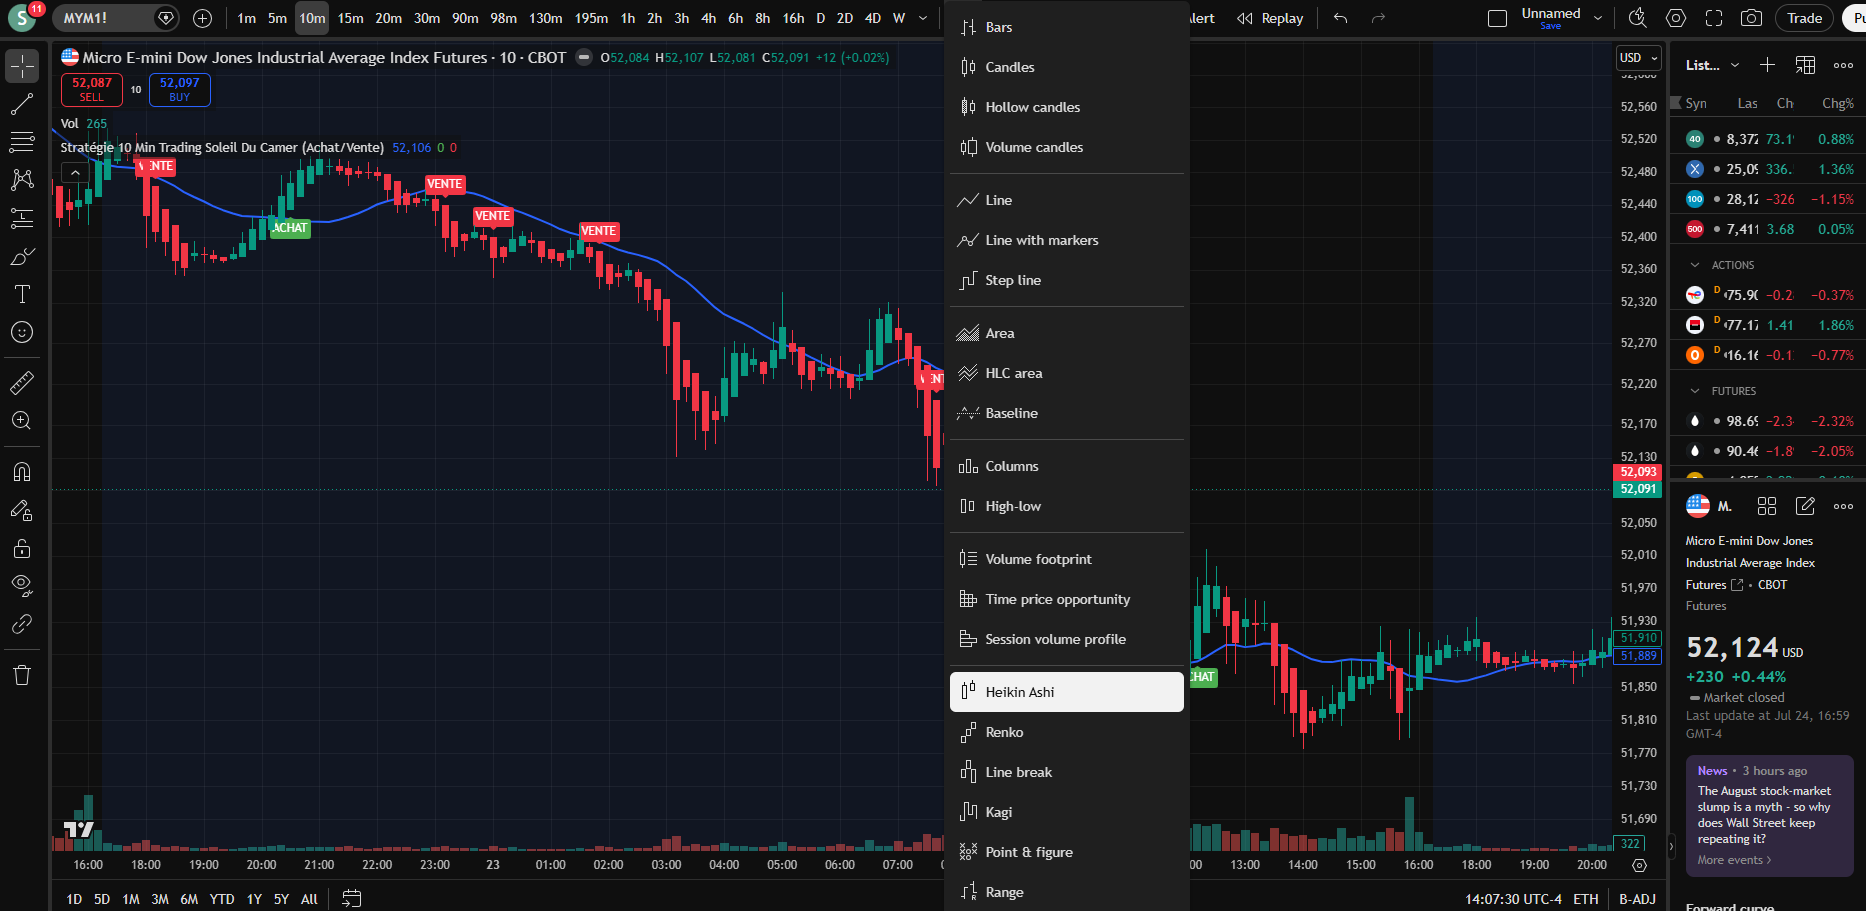This screenshot has width=1866, height=911.
Task: Open the USD currency dropdown
Action: point(1638,58)
